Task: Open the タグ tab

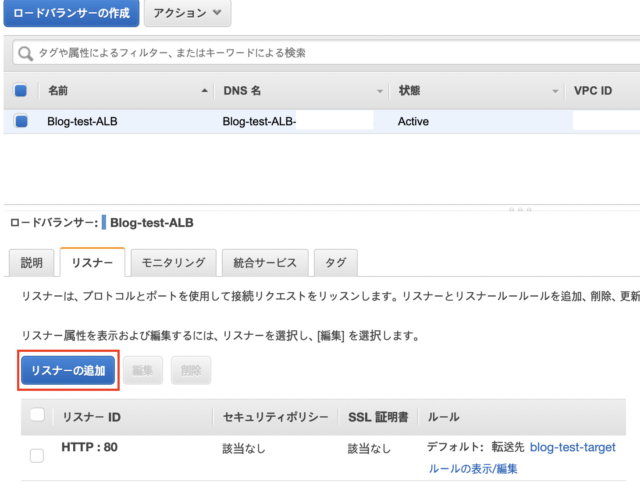Action: 336,262
